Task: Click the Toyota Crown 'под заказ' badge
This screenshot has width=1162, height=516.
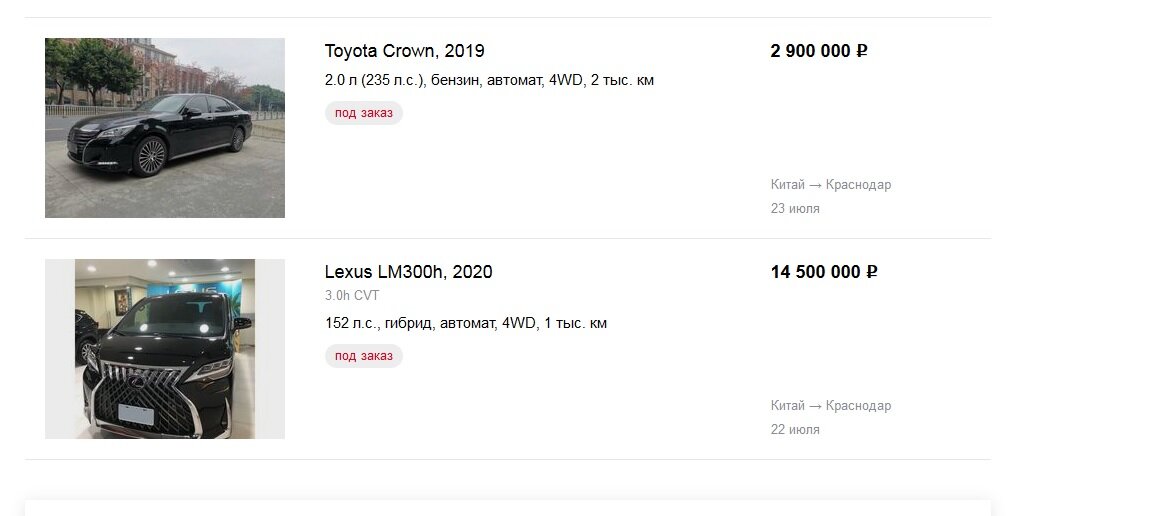Action: pos(364,113)
